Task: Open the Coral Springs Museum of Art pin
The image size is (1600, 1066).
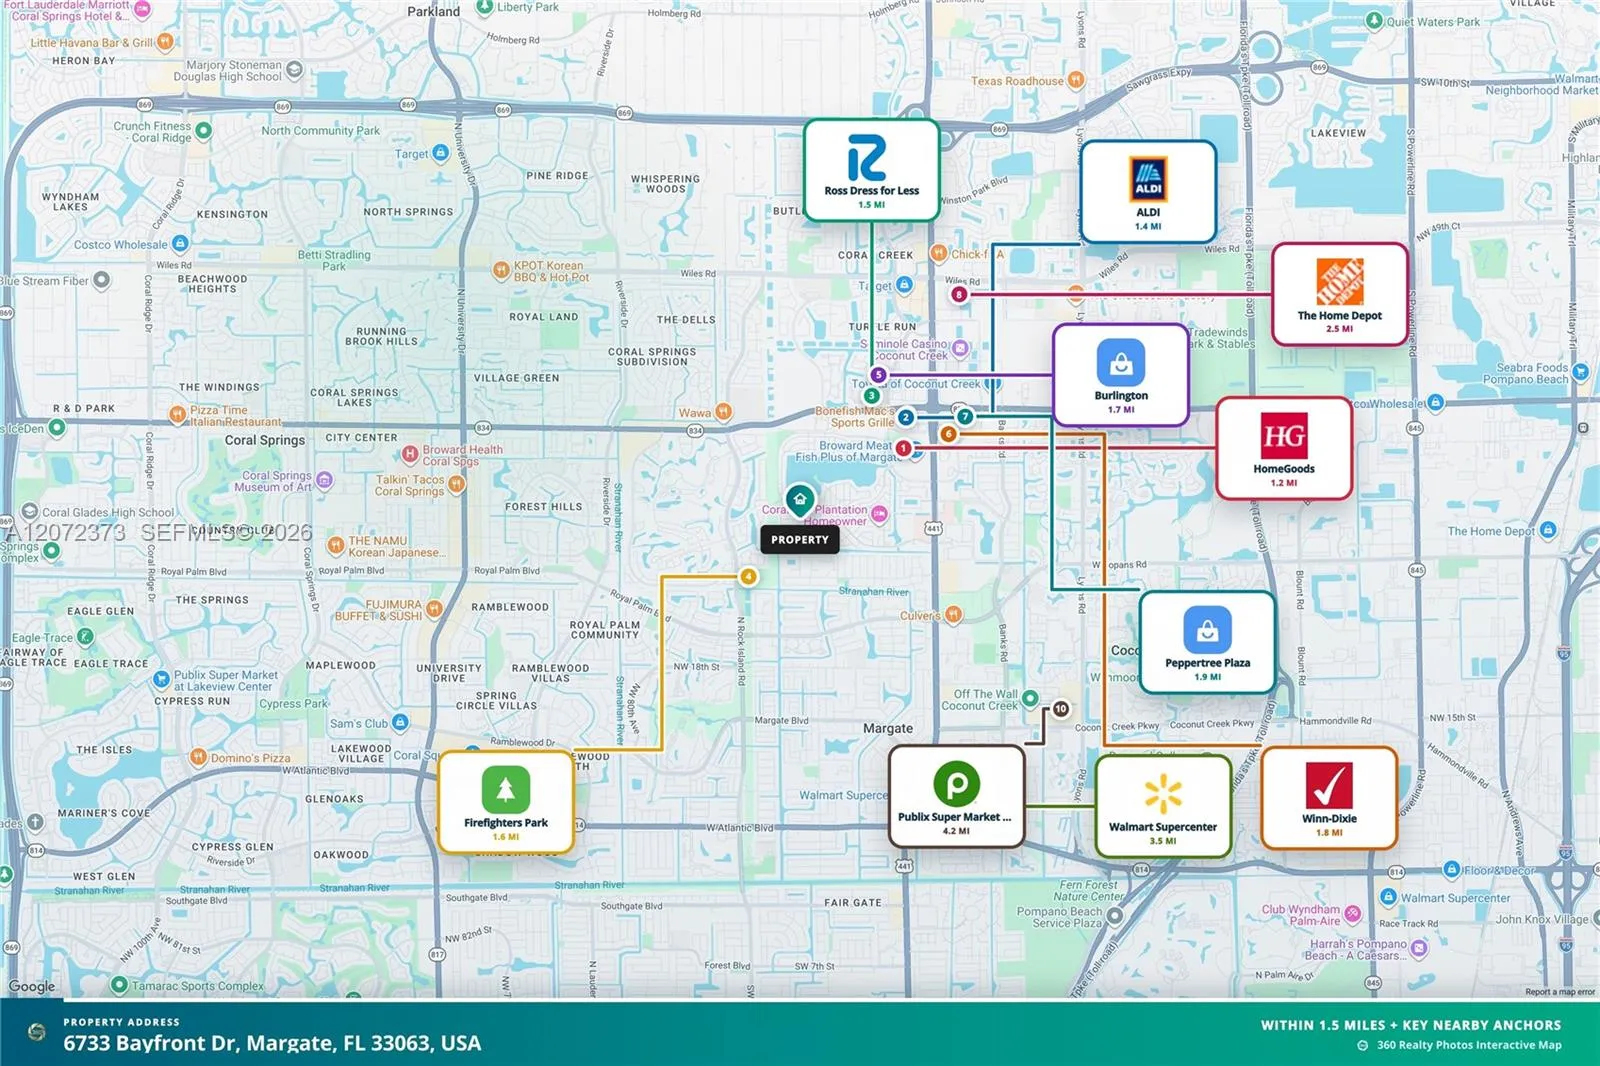Action: [324, 481]
